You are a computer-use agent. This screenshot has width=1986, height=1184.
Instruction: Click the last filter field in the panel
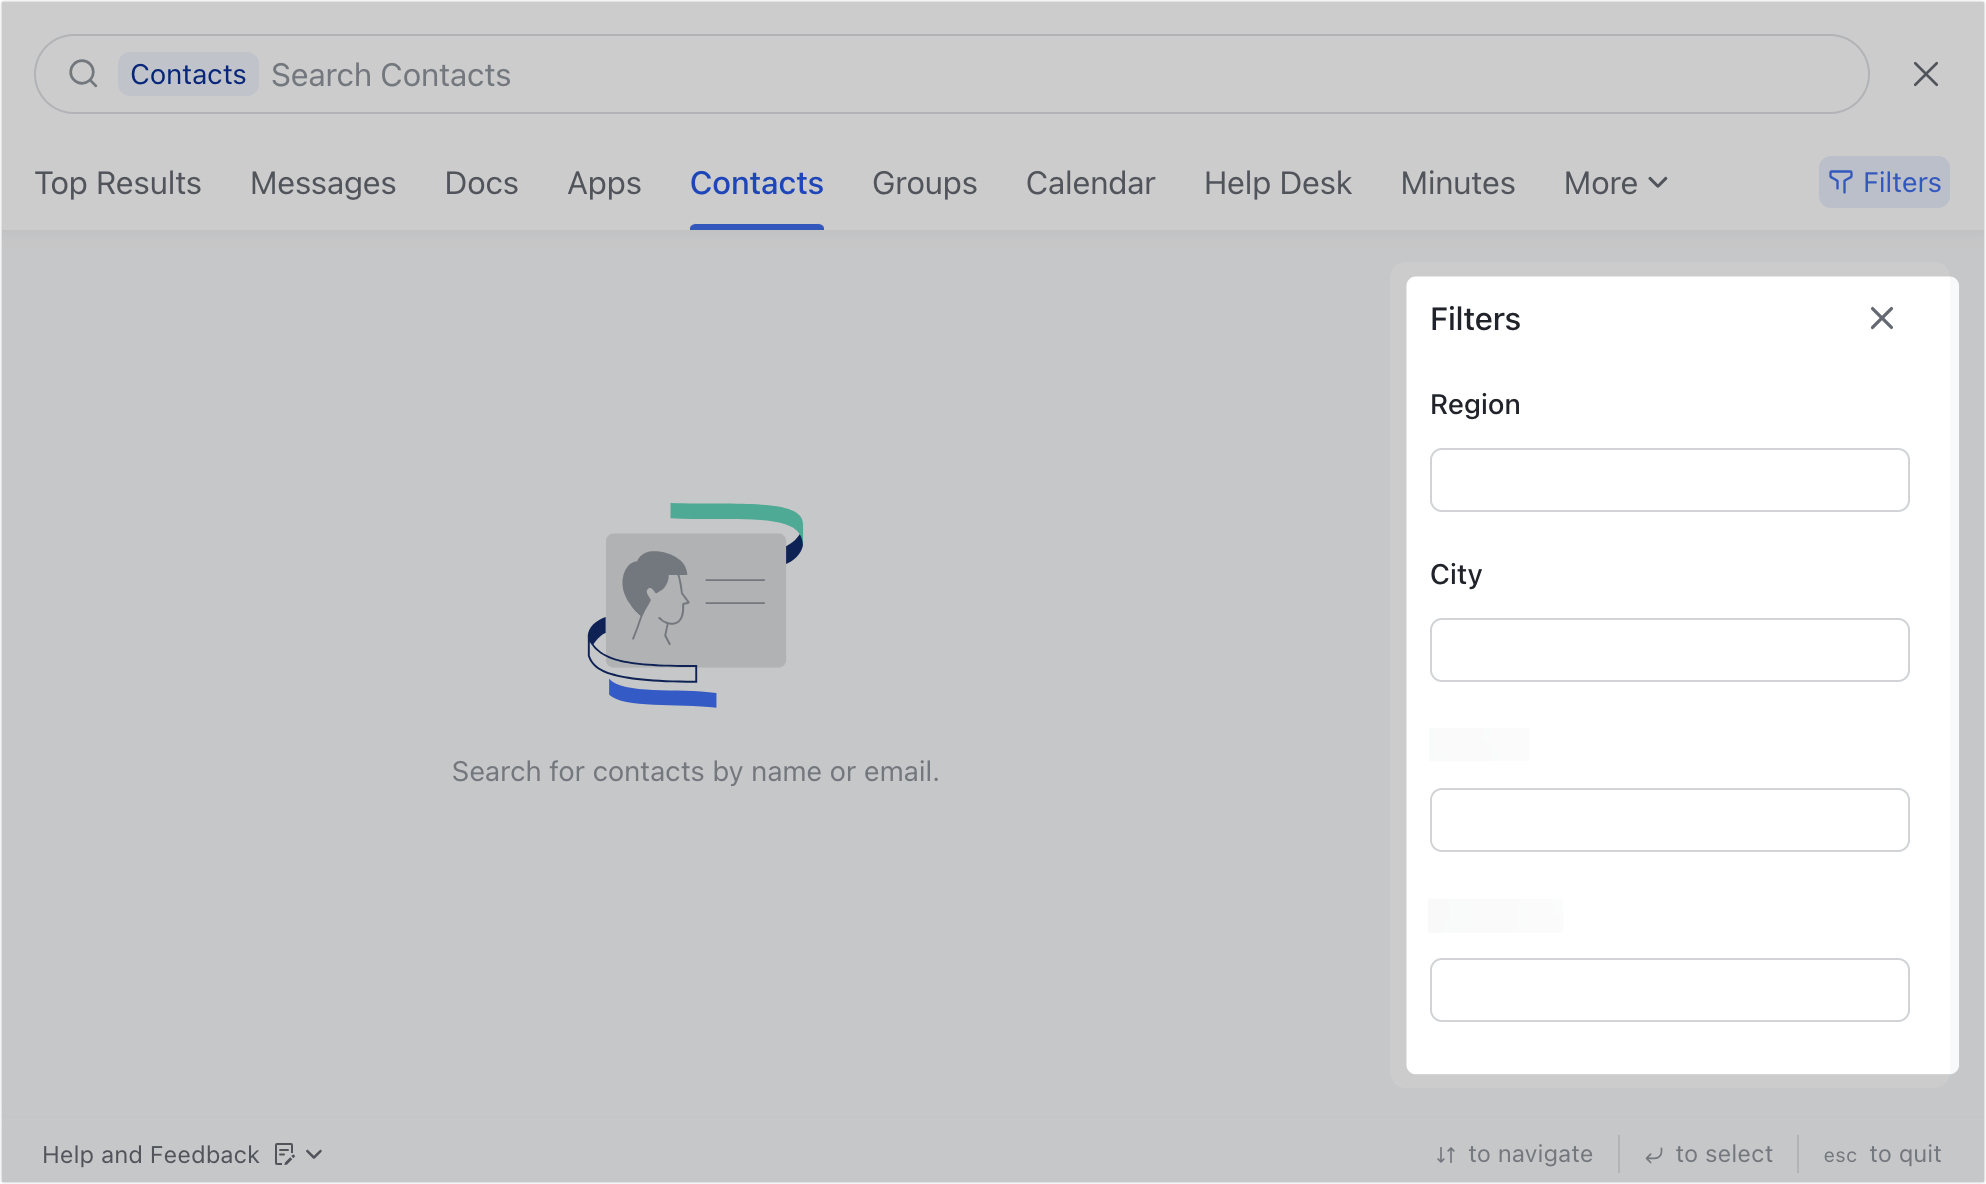1669,990
